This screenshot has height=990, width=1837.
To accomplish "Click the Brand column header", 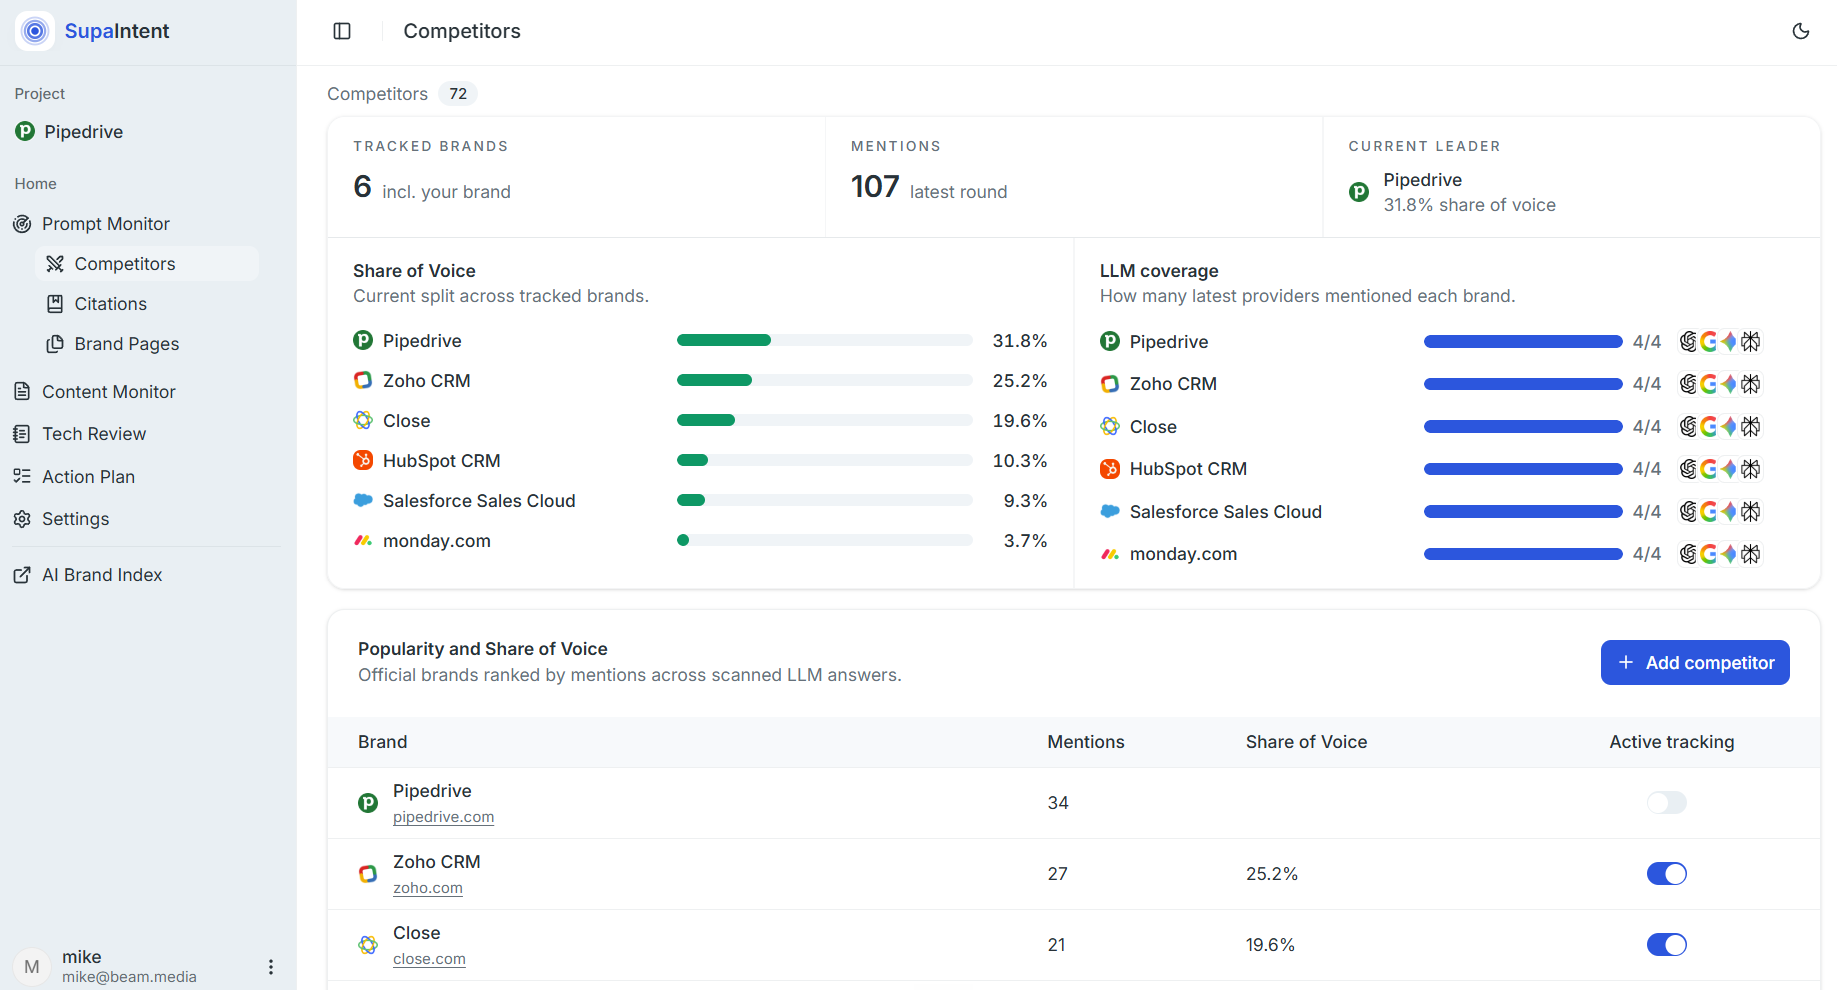I will pos(383,742).
